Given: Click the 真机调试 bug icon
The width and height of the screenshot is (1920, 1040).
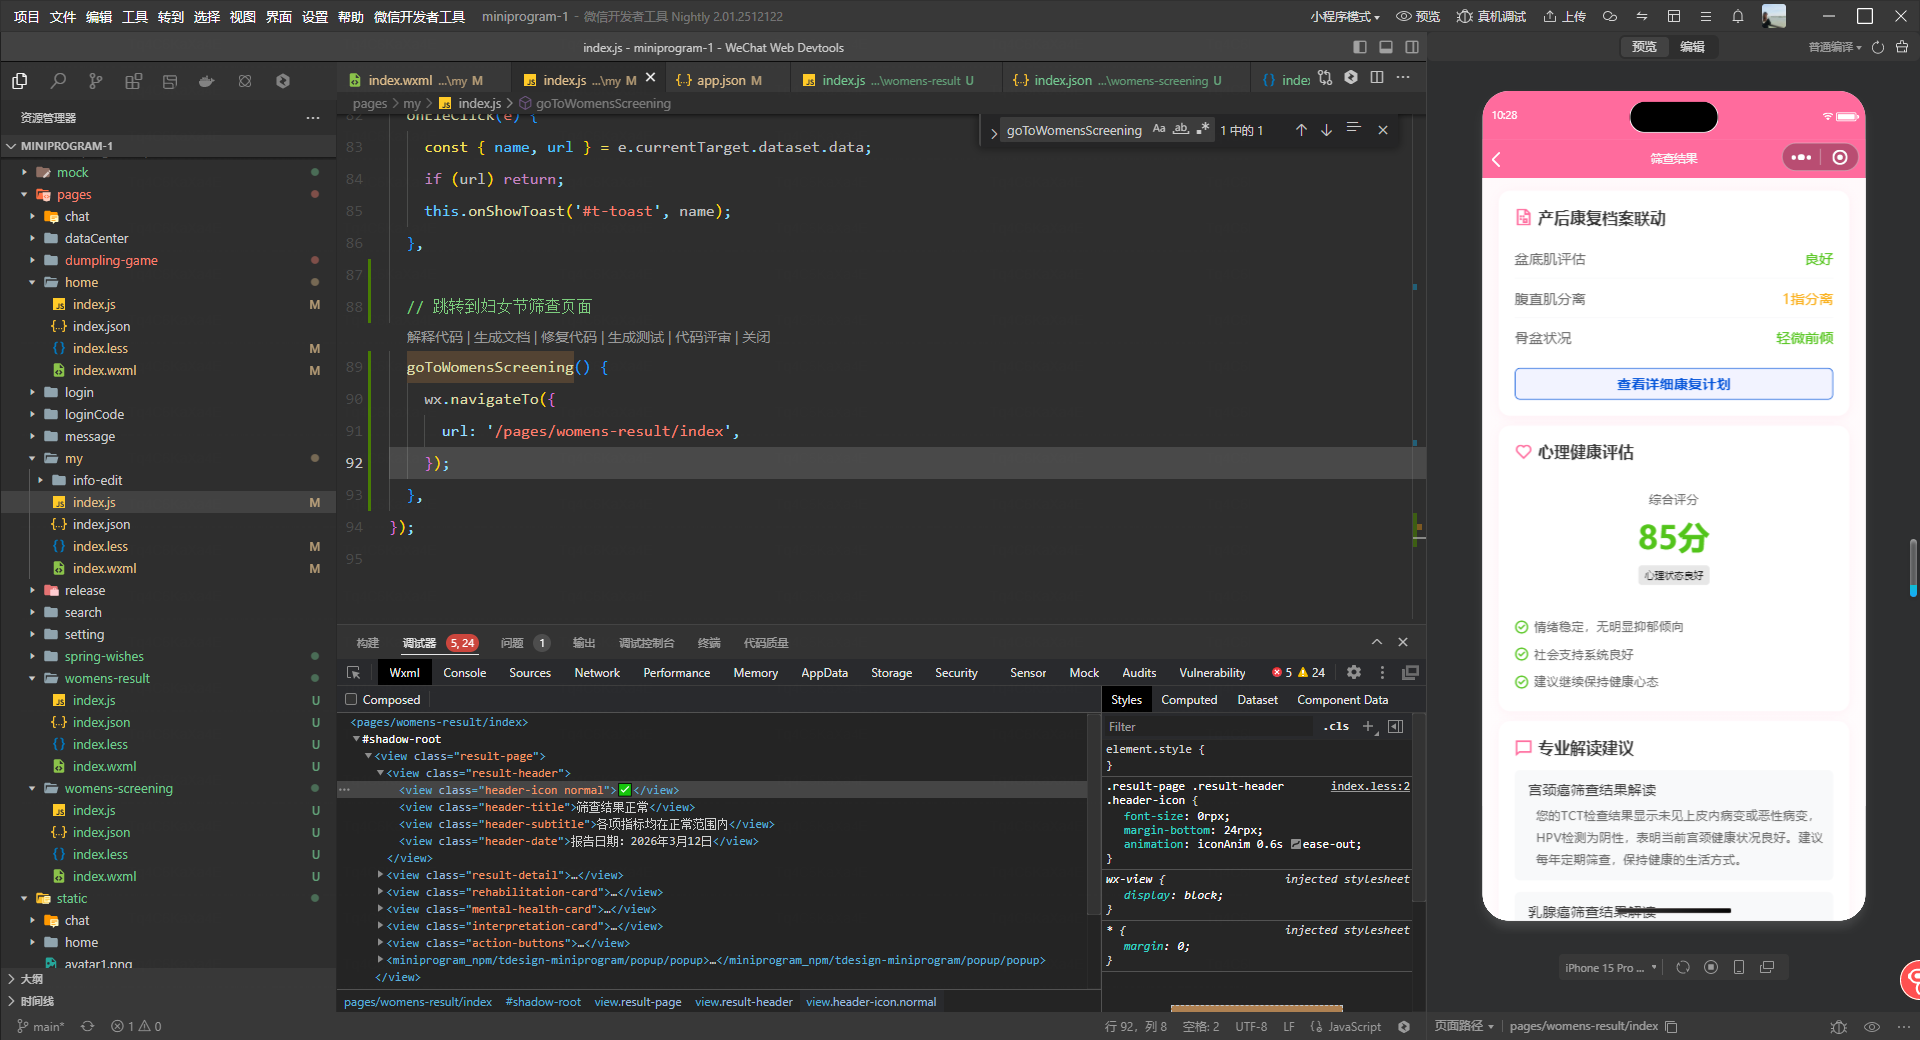Looking at the screenshot, I should tap(1464, 16).
